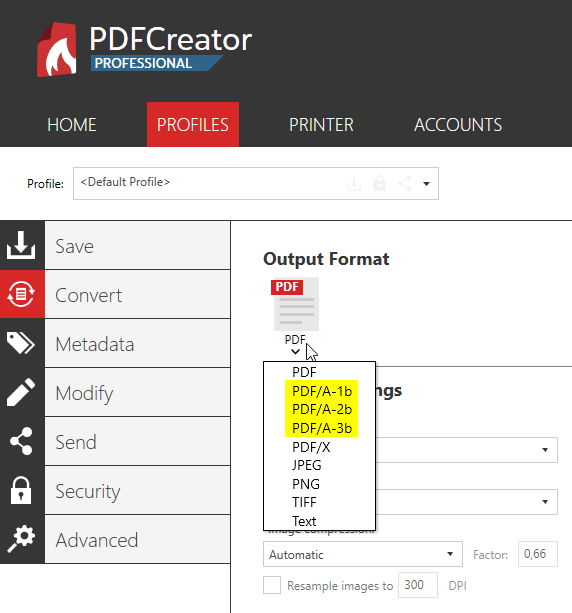The width and height of the screenshot is (572, 613).
Task: Click the lock icon in Profile box
Action: coord(379,183)
